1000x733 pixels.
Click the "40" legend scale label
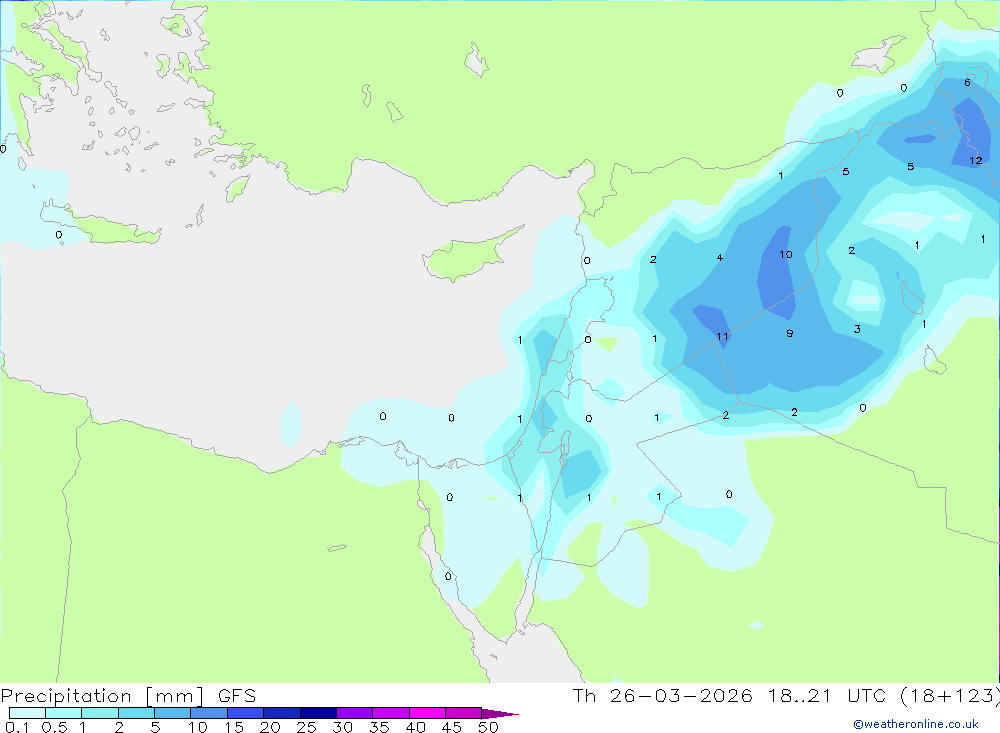[415, 727]
